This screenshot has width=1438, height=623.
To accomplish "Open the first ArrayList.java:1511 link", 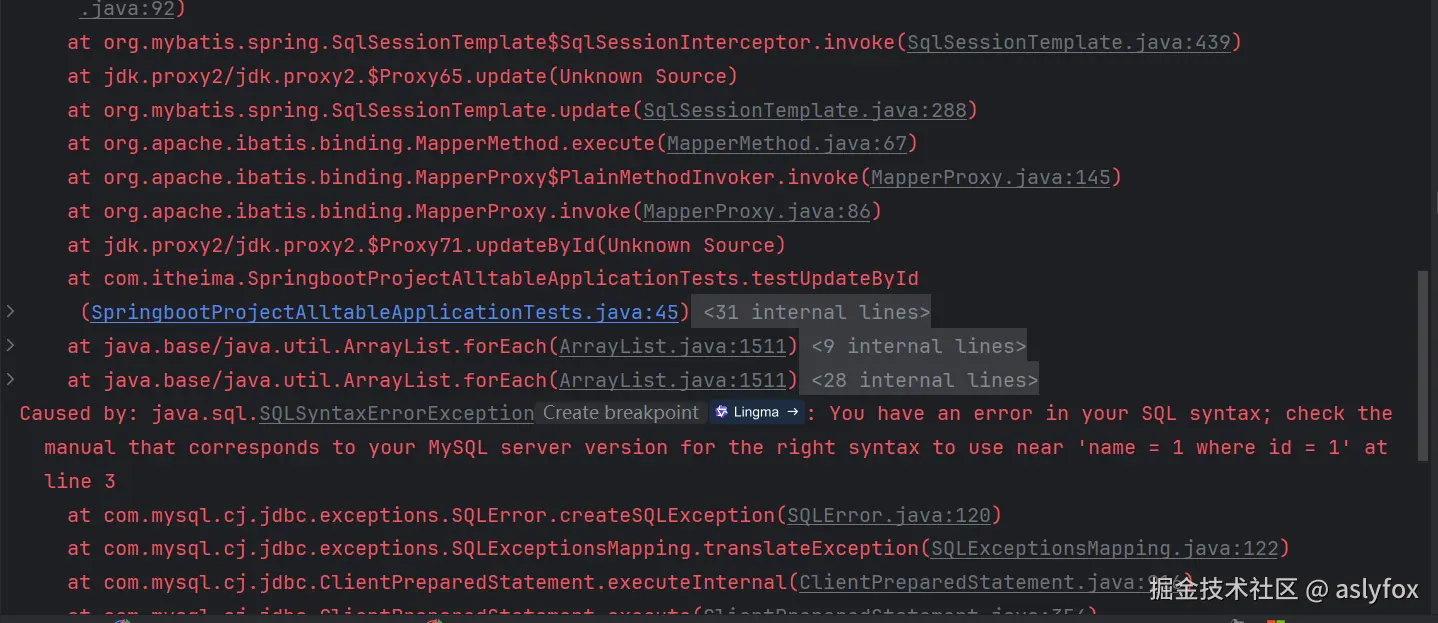I will coord(673,345).
